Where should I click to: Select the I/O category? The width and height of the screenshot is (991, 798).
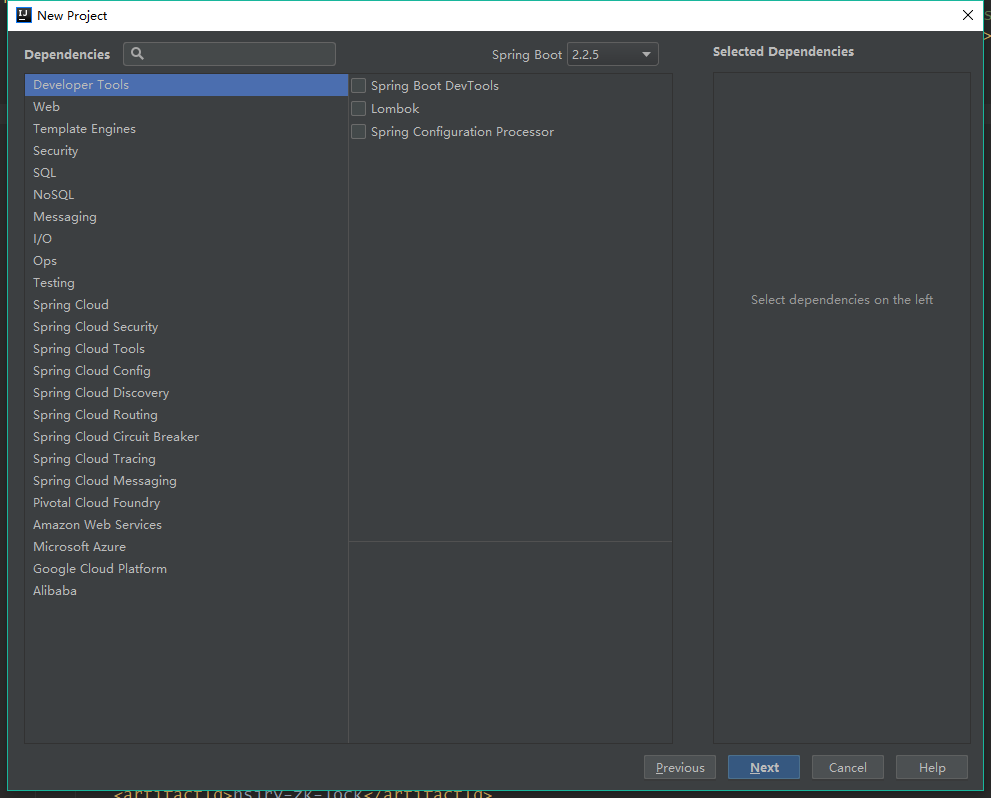(x=186, y=239)
